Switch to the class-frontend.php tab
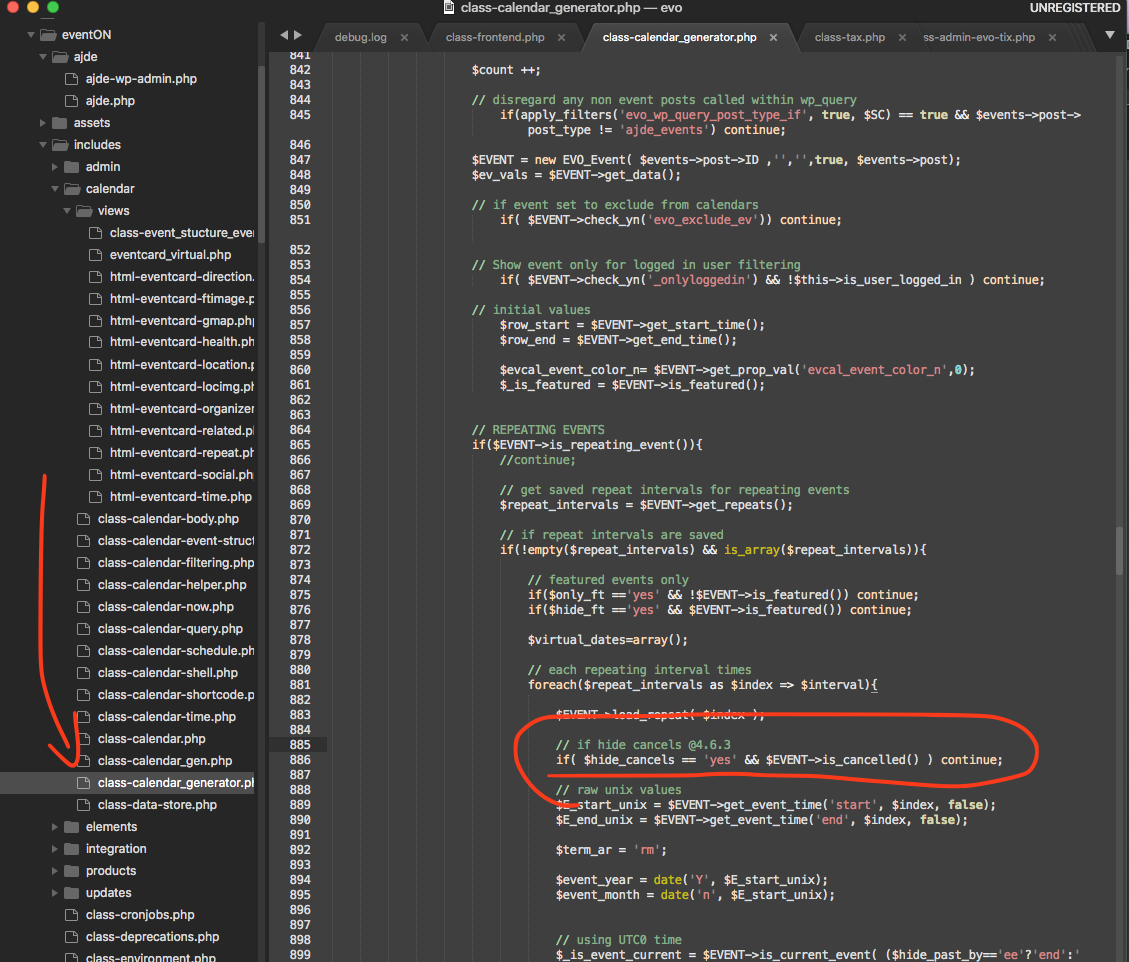The image size is (1129, 962). (495, 37)
